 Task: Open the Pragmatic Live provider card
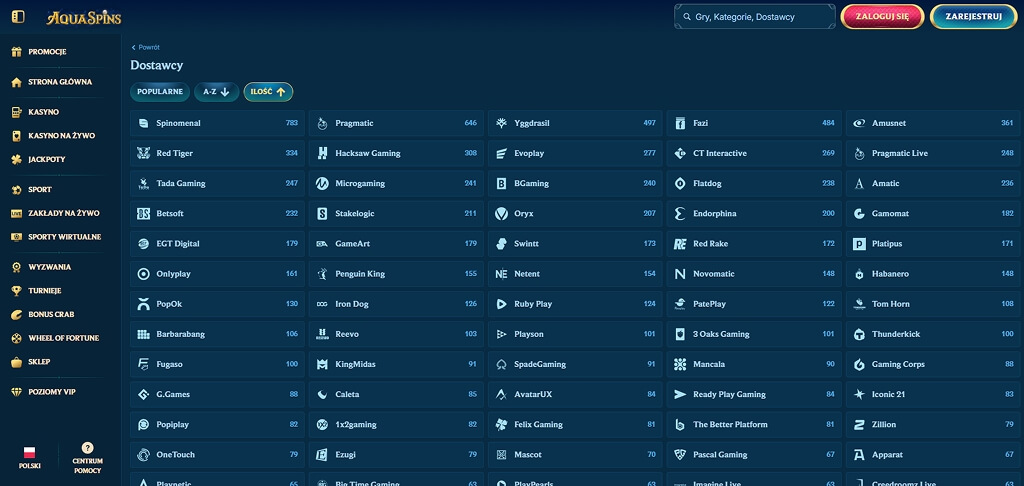point(933,154)
